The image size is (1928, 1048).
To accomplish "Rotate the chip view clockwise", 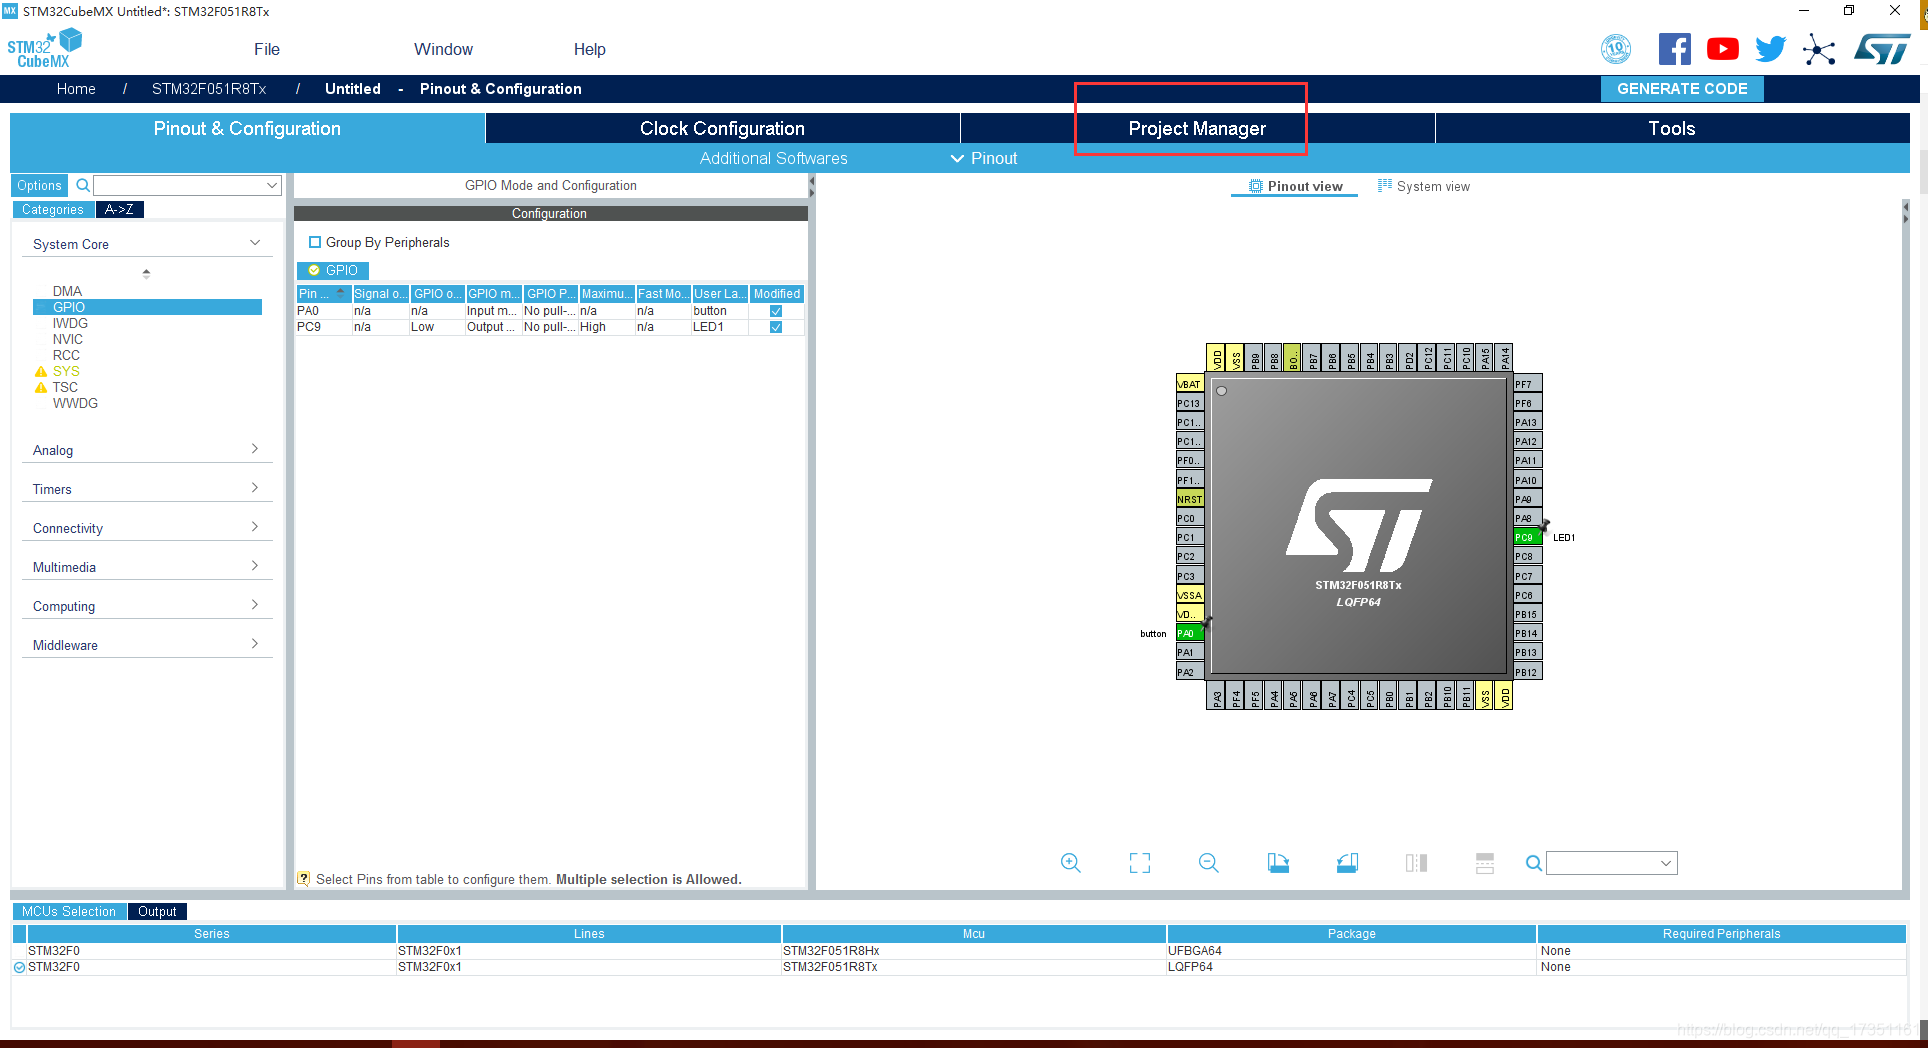I will pos(1278,863).
